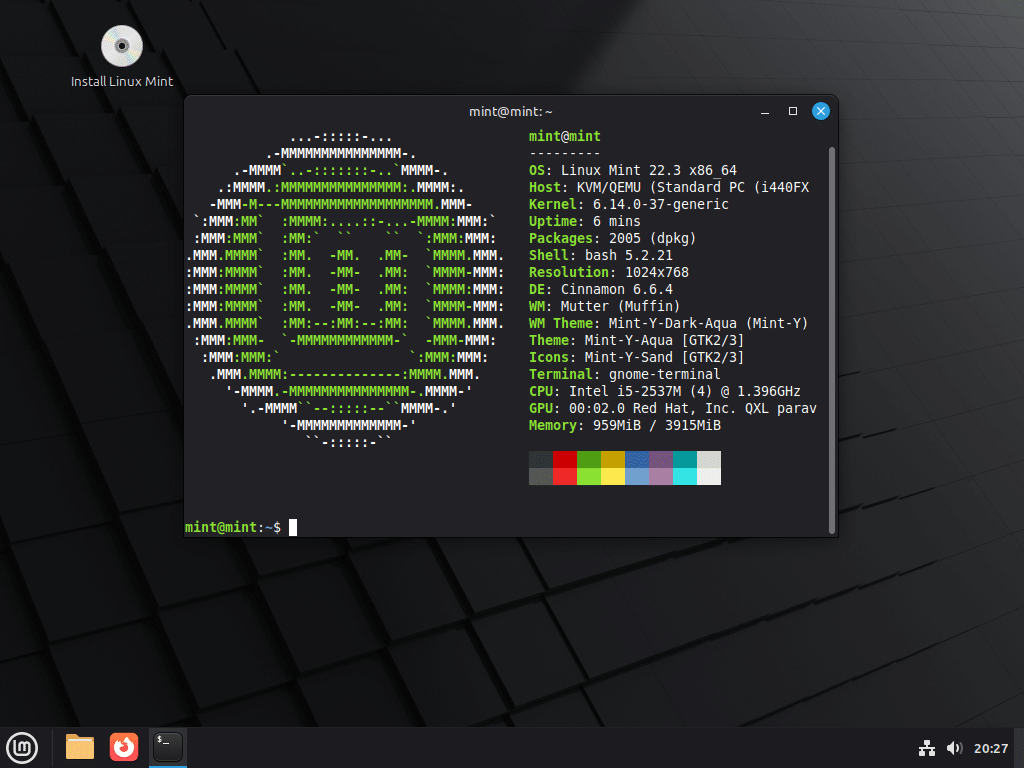Click the 'Icons: Mint-Y-Sand [GTK2/3]' line

point(637,357)
